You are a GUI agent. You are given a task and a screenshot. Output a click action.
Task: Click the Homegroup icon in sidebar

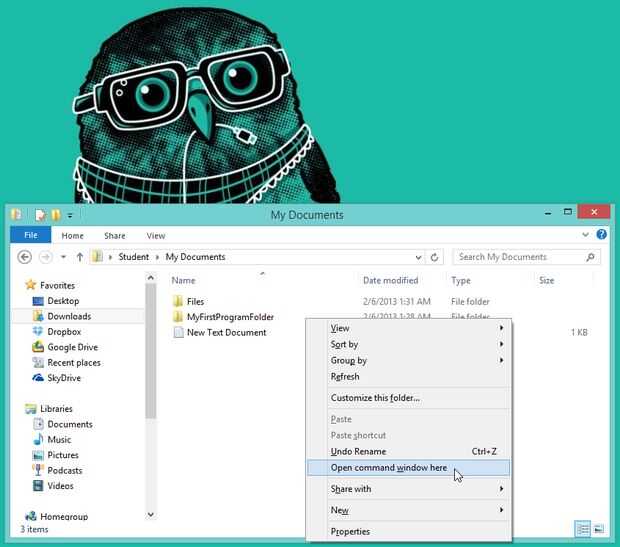[x=30, y=516]
